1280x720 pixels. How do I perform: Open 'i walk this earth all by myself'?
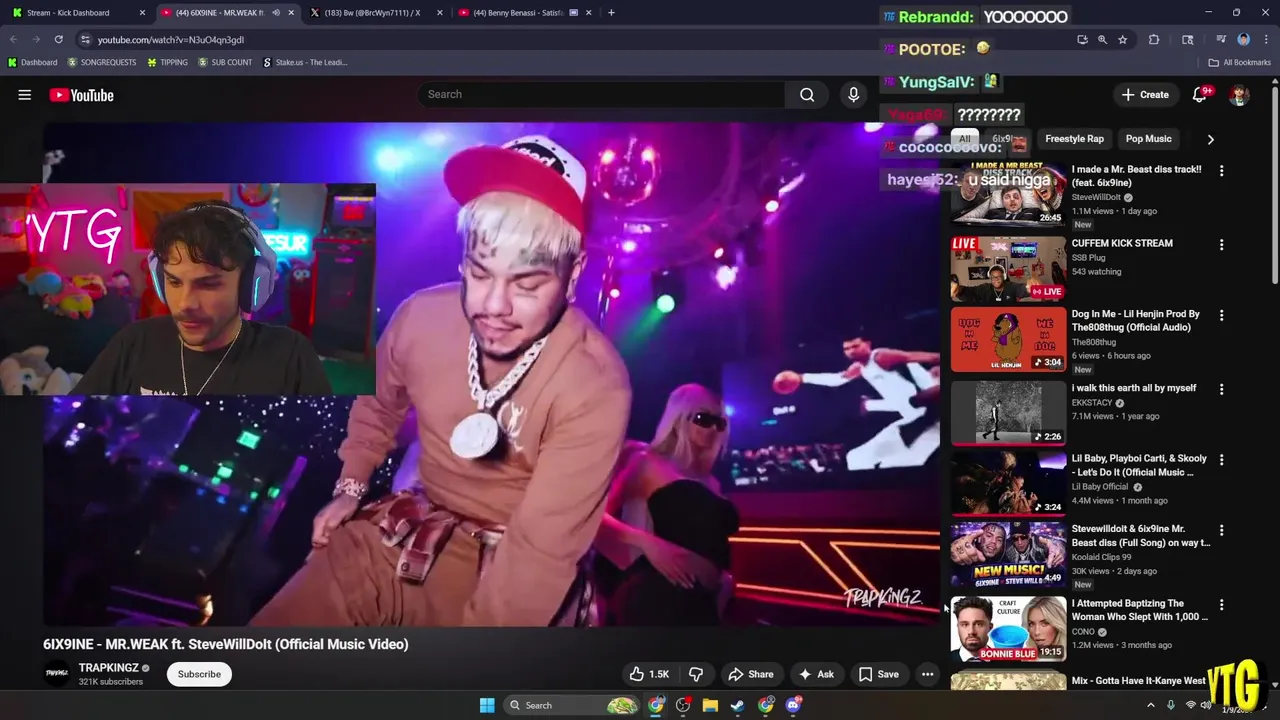click(1134, 388)
